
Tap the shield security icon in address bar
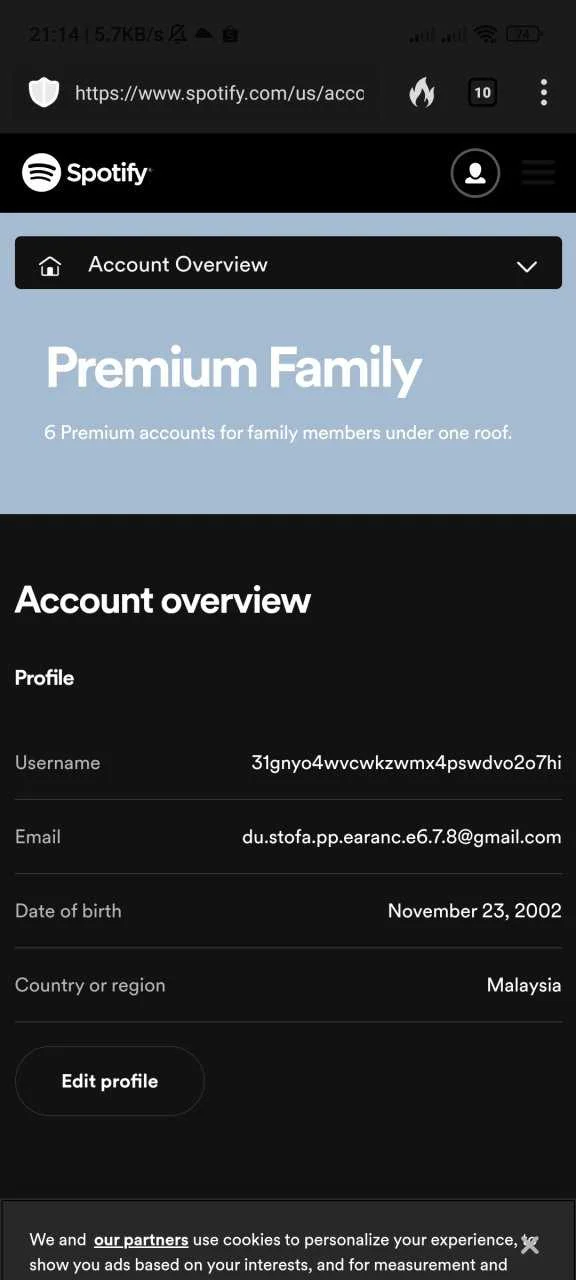(43, 94)
